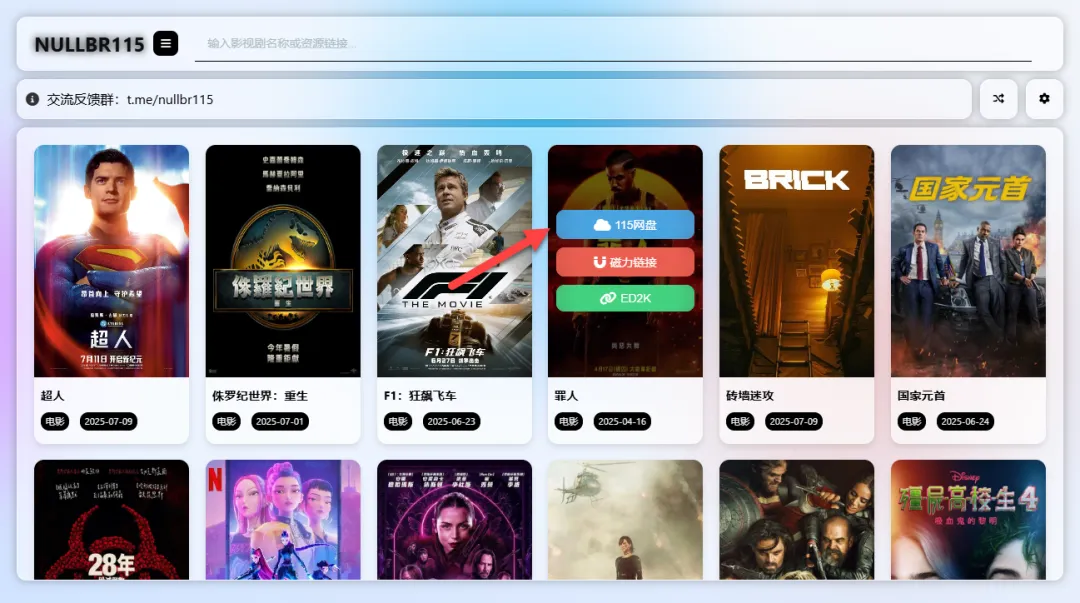Open the 国家元首 movie poster
1080x603 pixels.
point(968,260)
